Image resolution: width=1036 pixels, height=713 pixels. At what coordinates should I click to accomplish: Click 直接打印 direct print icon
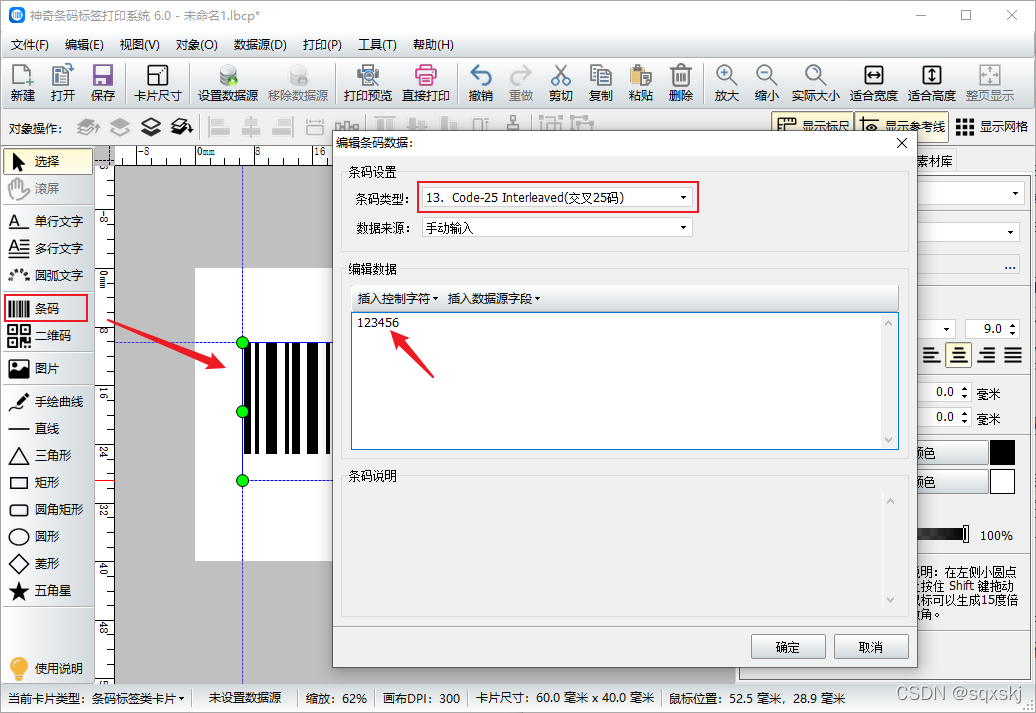coord(426,83)
